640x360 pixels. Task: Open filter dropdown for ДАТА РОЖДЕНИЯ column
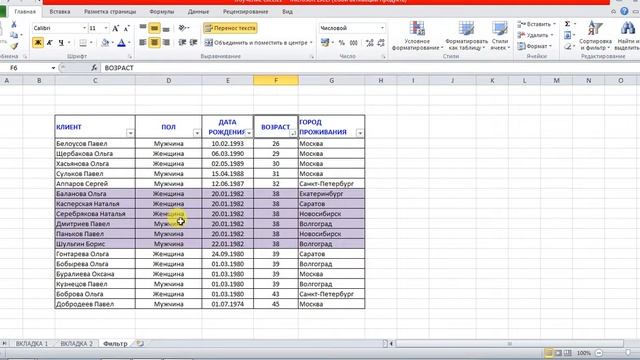pyautogui.click(x=249, y=133)
